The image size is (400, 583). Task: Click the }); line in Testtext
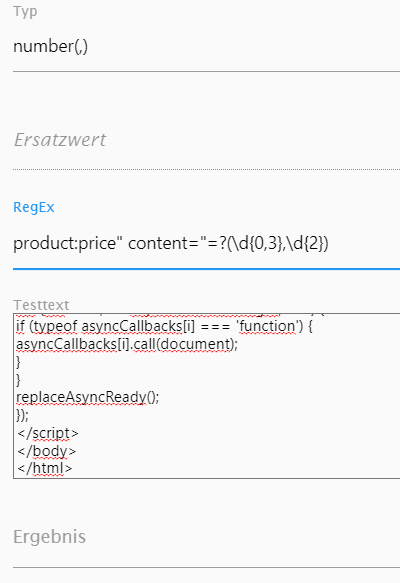click(22, 415)
